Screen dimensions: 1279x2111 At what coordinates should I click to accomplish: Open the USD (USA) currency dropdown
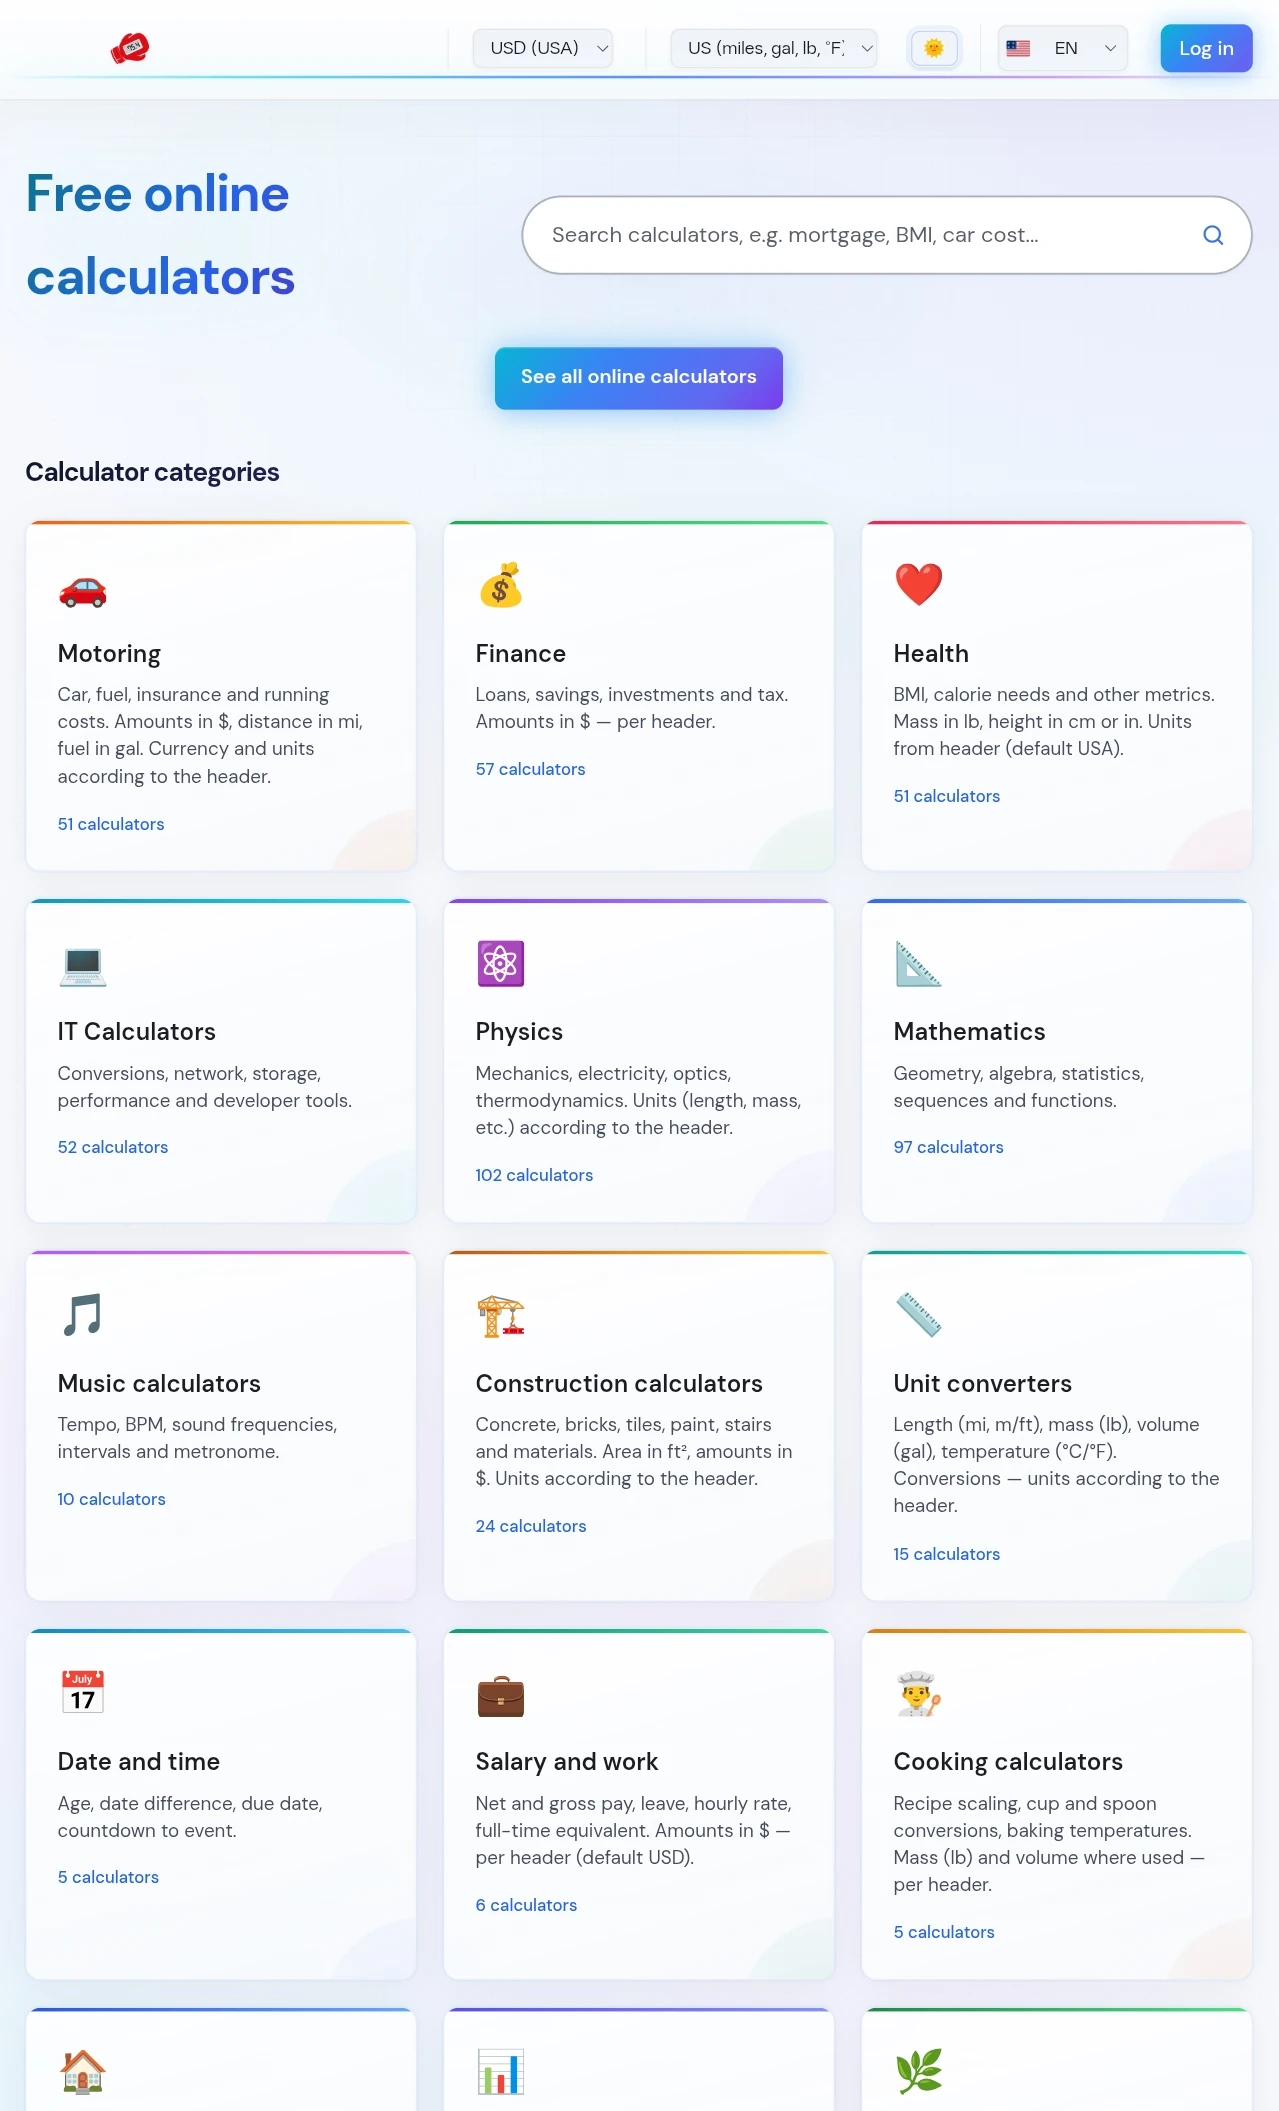tap(543, 48)
